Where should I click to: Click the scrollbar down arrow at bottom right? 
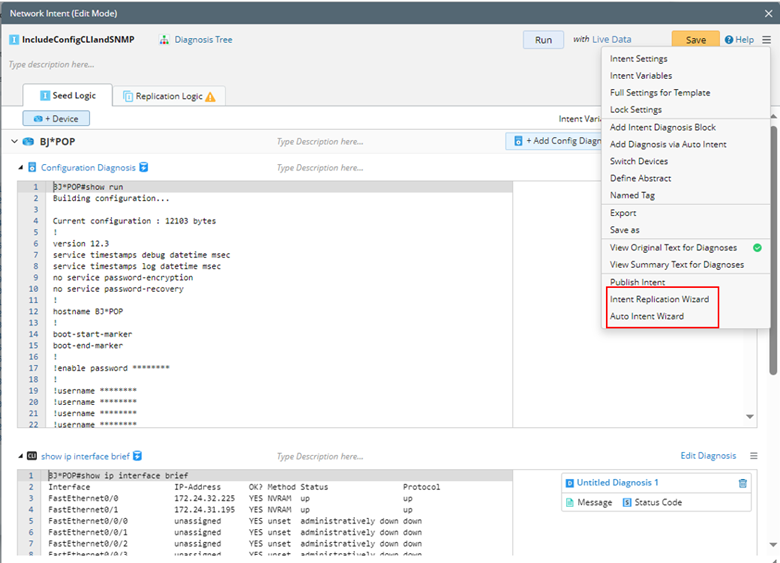tap(773, 545)
